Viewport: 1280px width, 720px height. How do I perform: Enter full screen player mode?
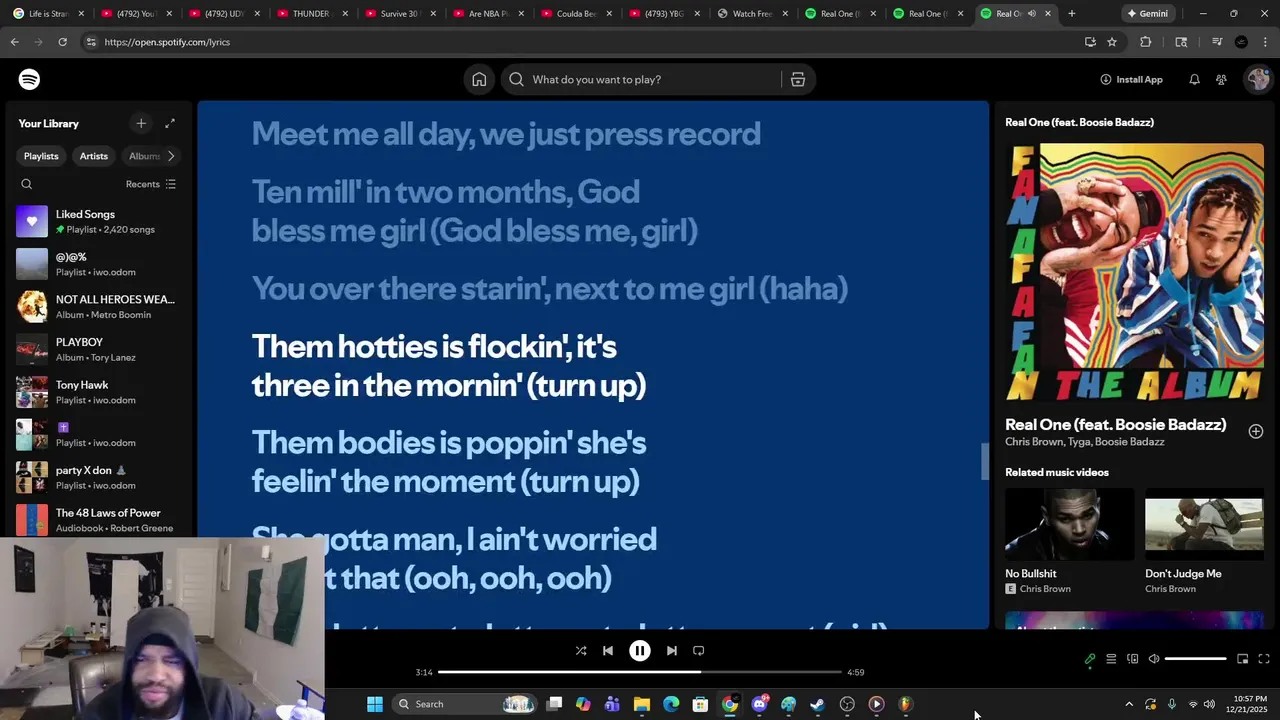(x=1264, y=659)
